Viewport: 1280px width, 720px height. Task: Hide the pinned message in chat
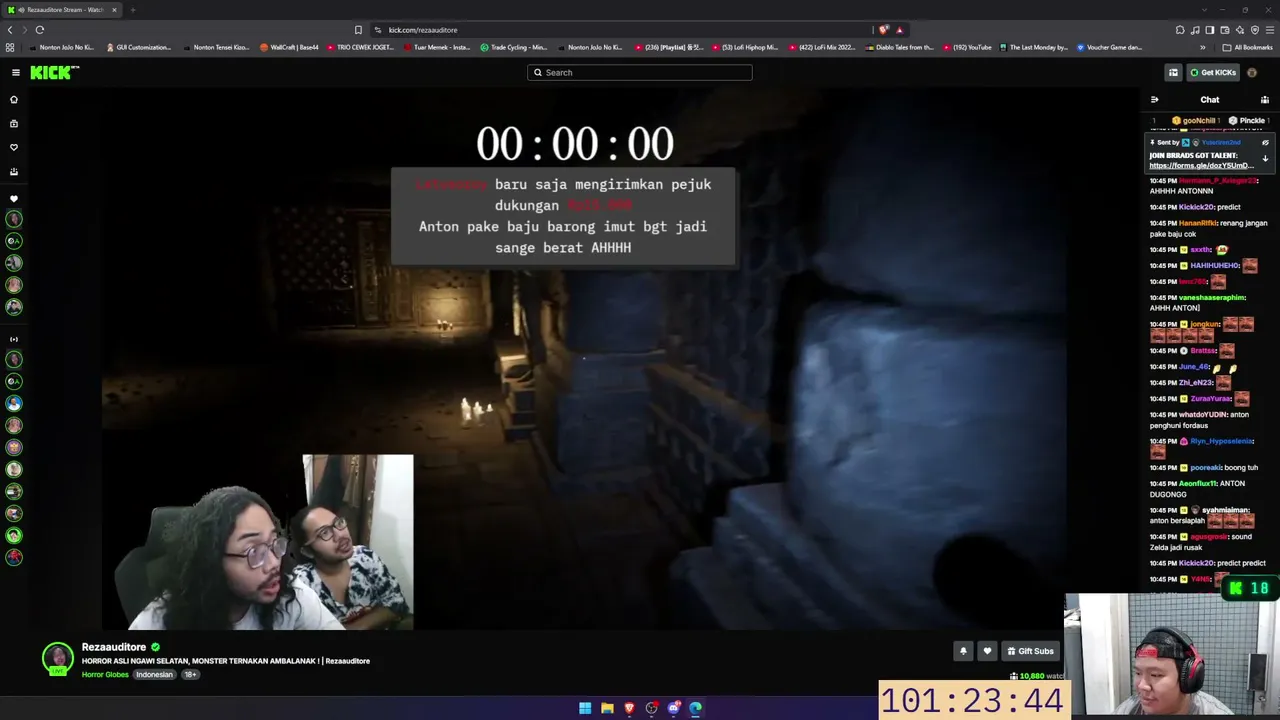click(x=1265, y=143)
